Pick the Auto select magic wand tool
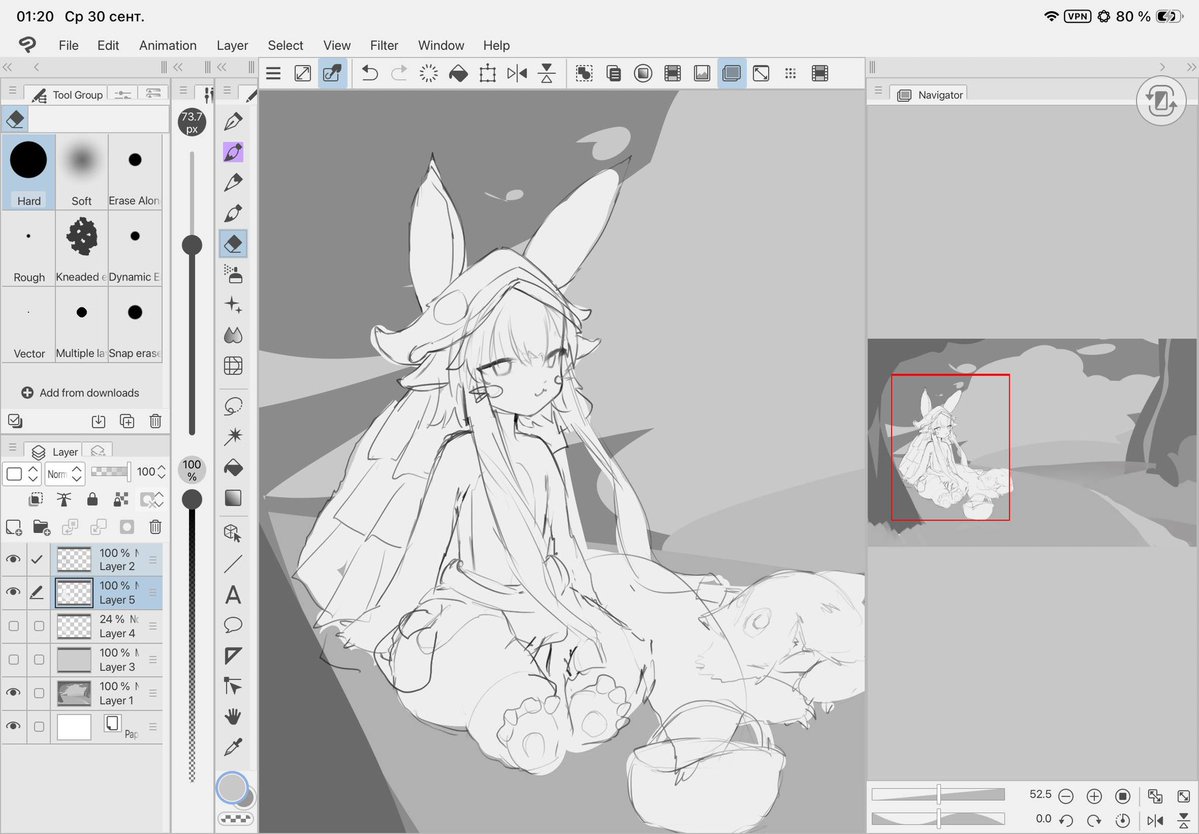Image resolution: width=1199 pixels, height=834 pixels. coord(233,436)
